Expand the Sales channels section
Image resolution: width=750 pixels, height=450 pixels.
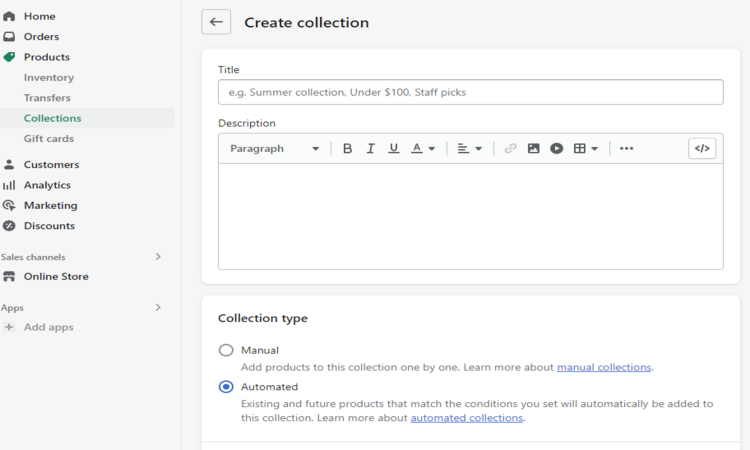tap(158, 257)
